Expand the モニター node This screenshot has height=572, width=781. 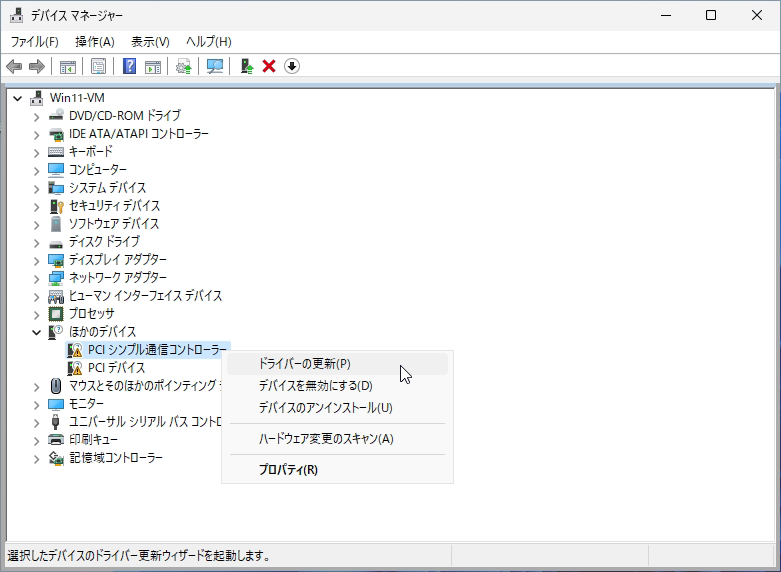click(36, 405)
